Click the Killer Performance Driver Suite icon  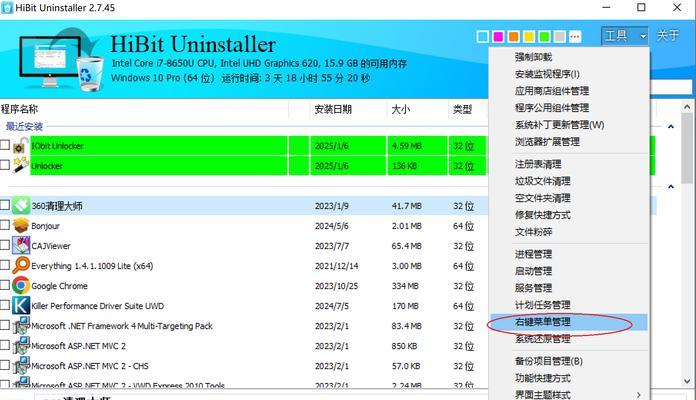click(x=21, y=305)
